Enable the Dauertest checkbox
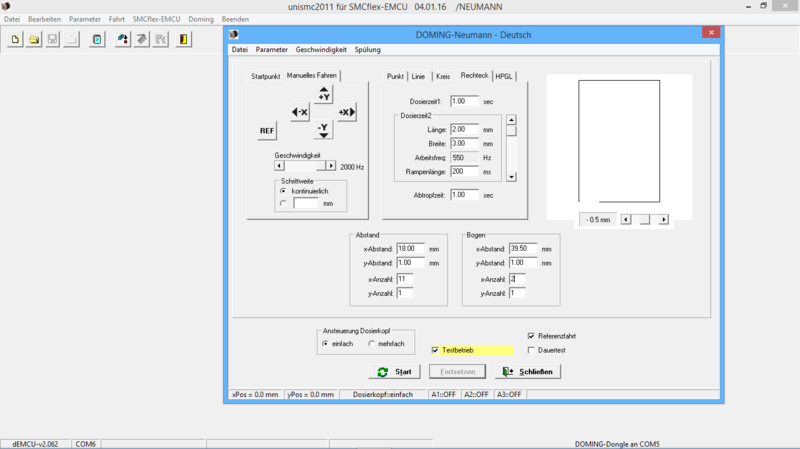Image resolution: width=800 pixels, height=449 pixels. [531, 350]
